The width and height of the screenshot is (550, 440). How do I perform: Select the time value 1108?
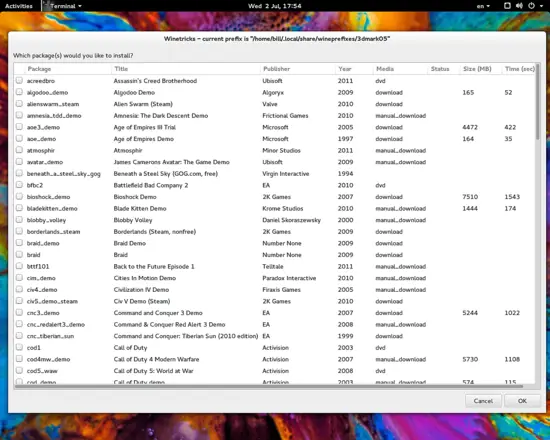coord(512,359)
